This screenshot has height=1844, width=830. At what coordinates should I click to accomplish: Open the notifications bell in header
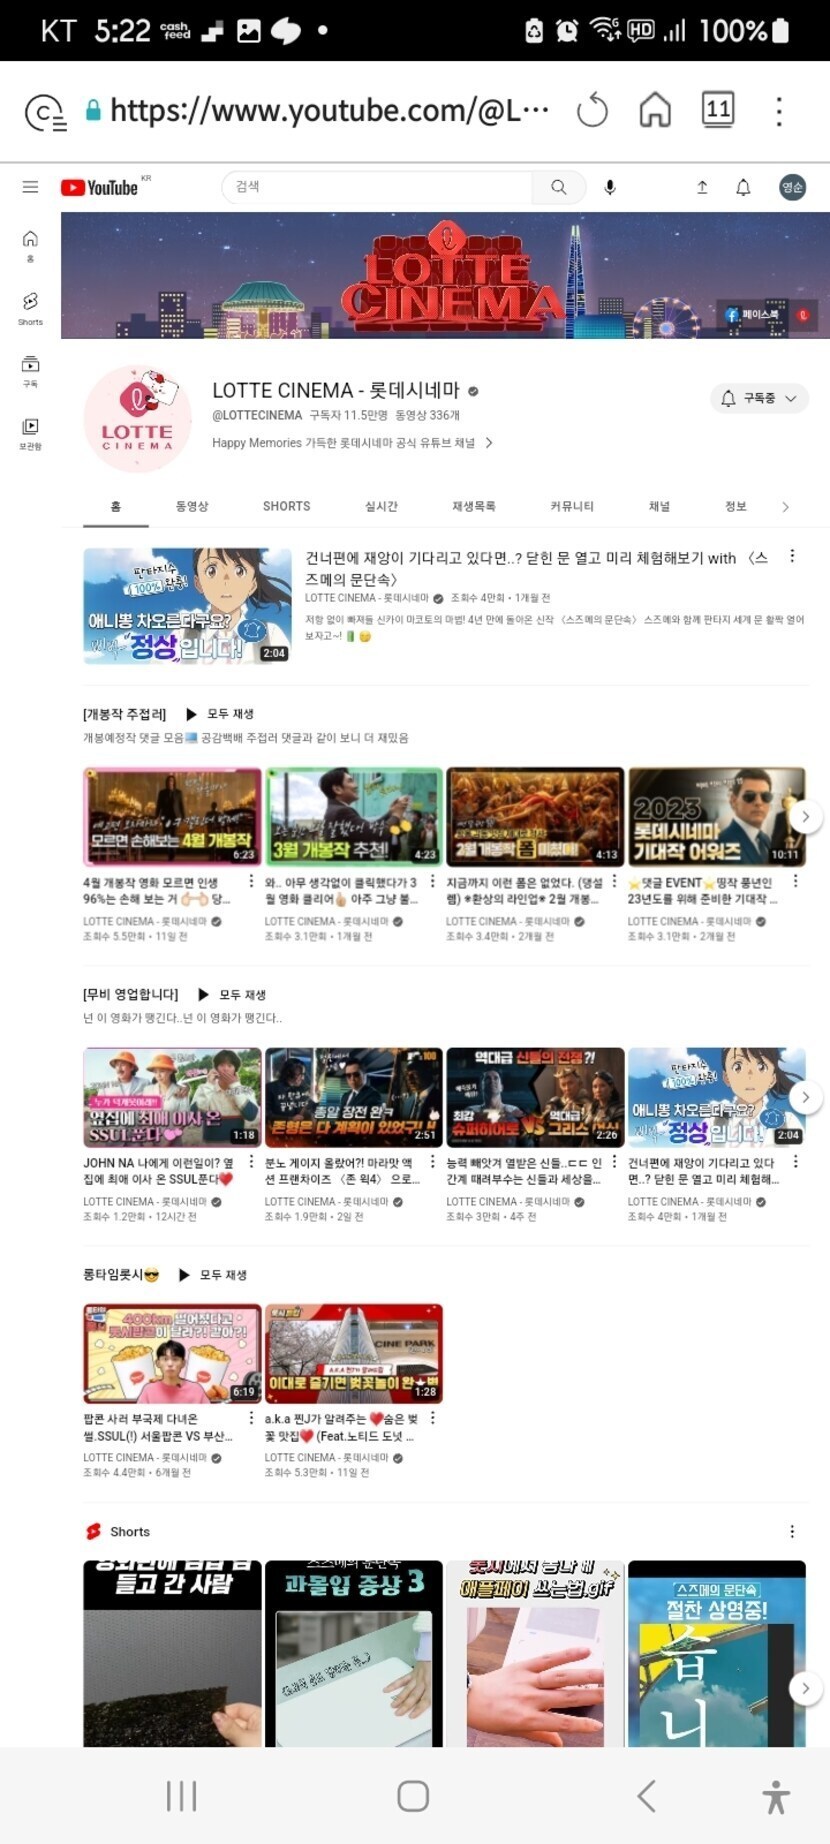click(x=743, y=187)
